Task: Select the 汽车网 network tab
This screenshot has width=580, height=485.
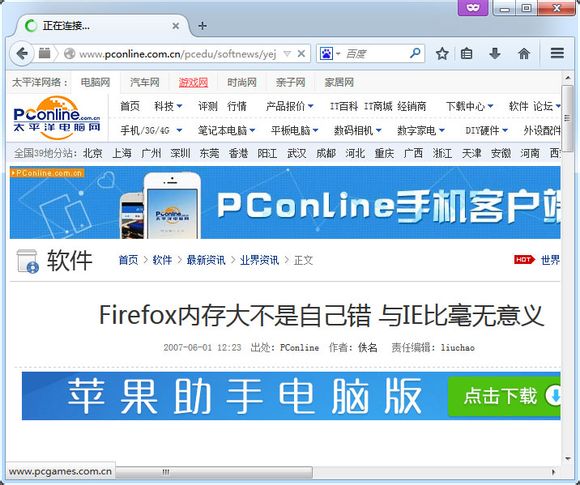Action: (145, 82)
